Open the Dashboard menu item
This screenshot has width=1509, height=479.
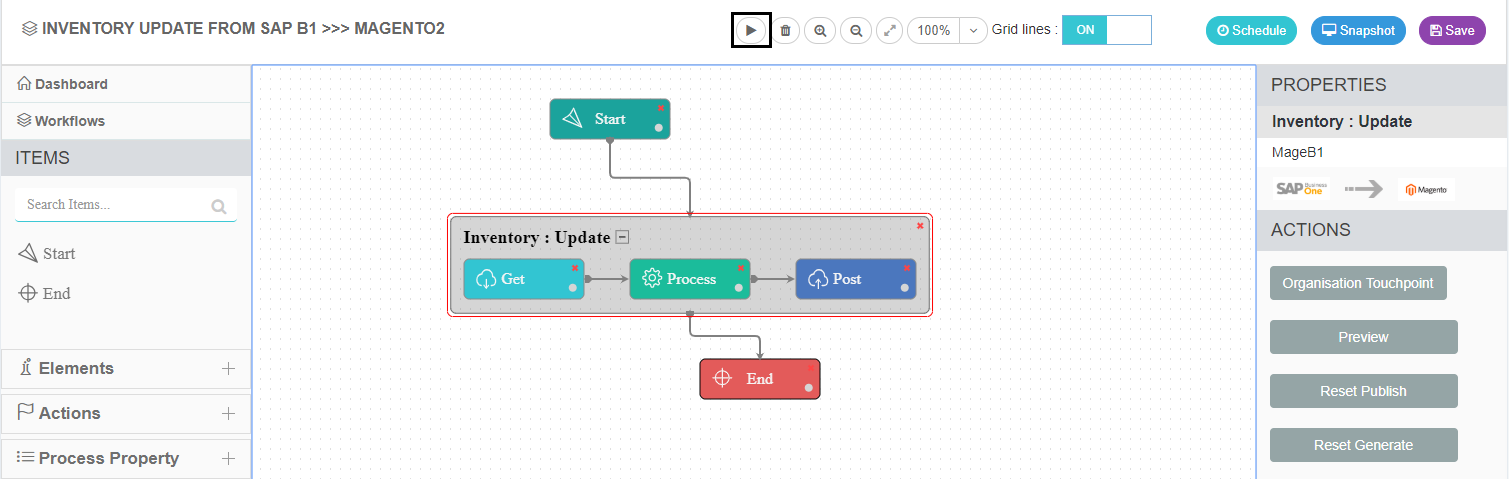[70, 84]
